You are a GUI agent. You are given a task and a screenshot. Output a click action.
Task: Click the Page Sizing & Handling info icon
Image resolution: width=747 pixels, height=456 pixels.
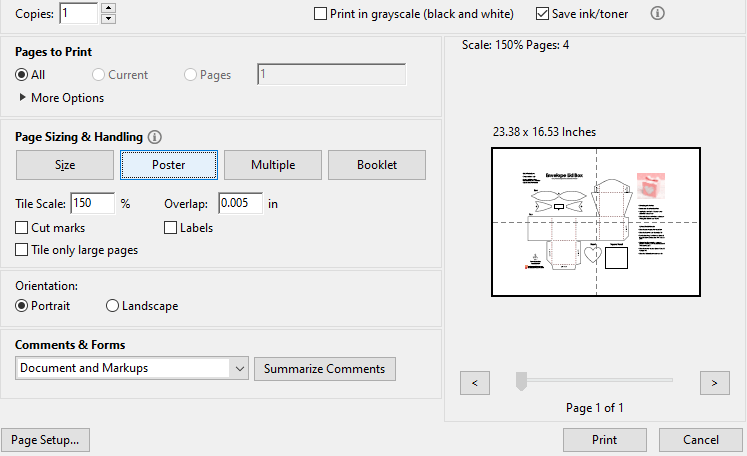point(155,137)
